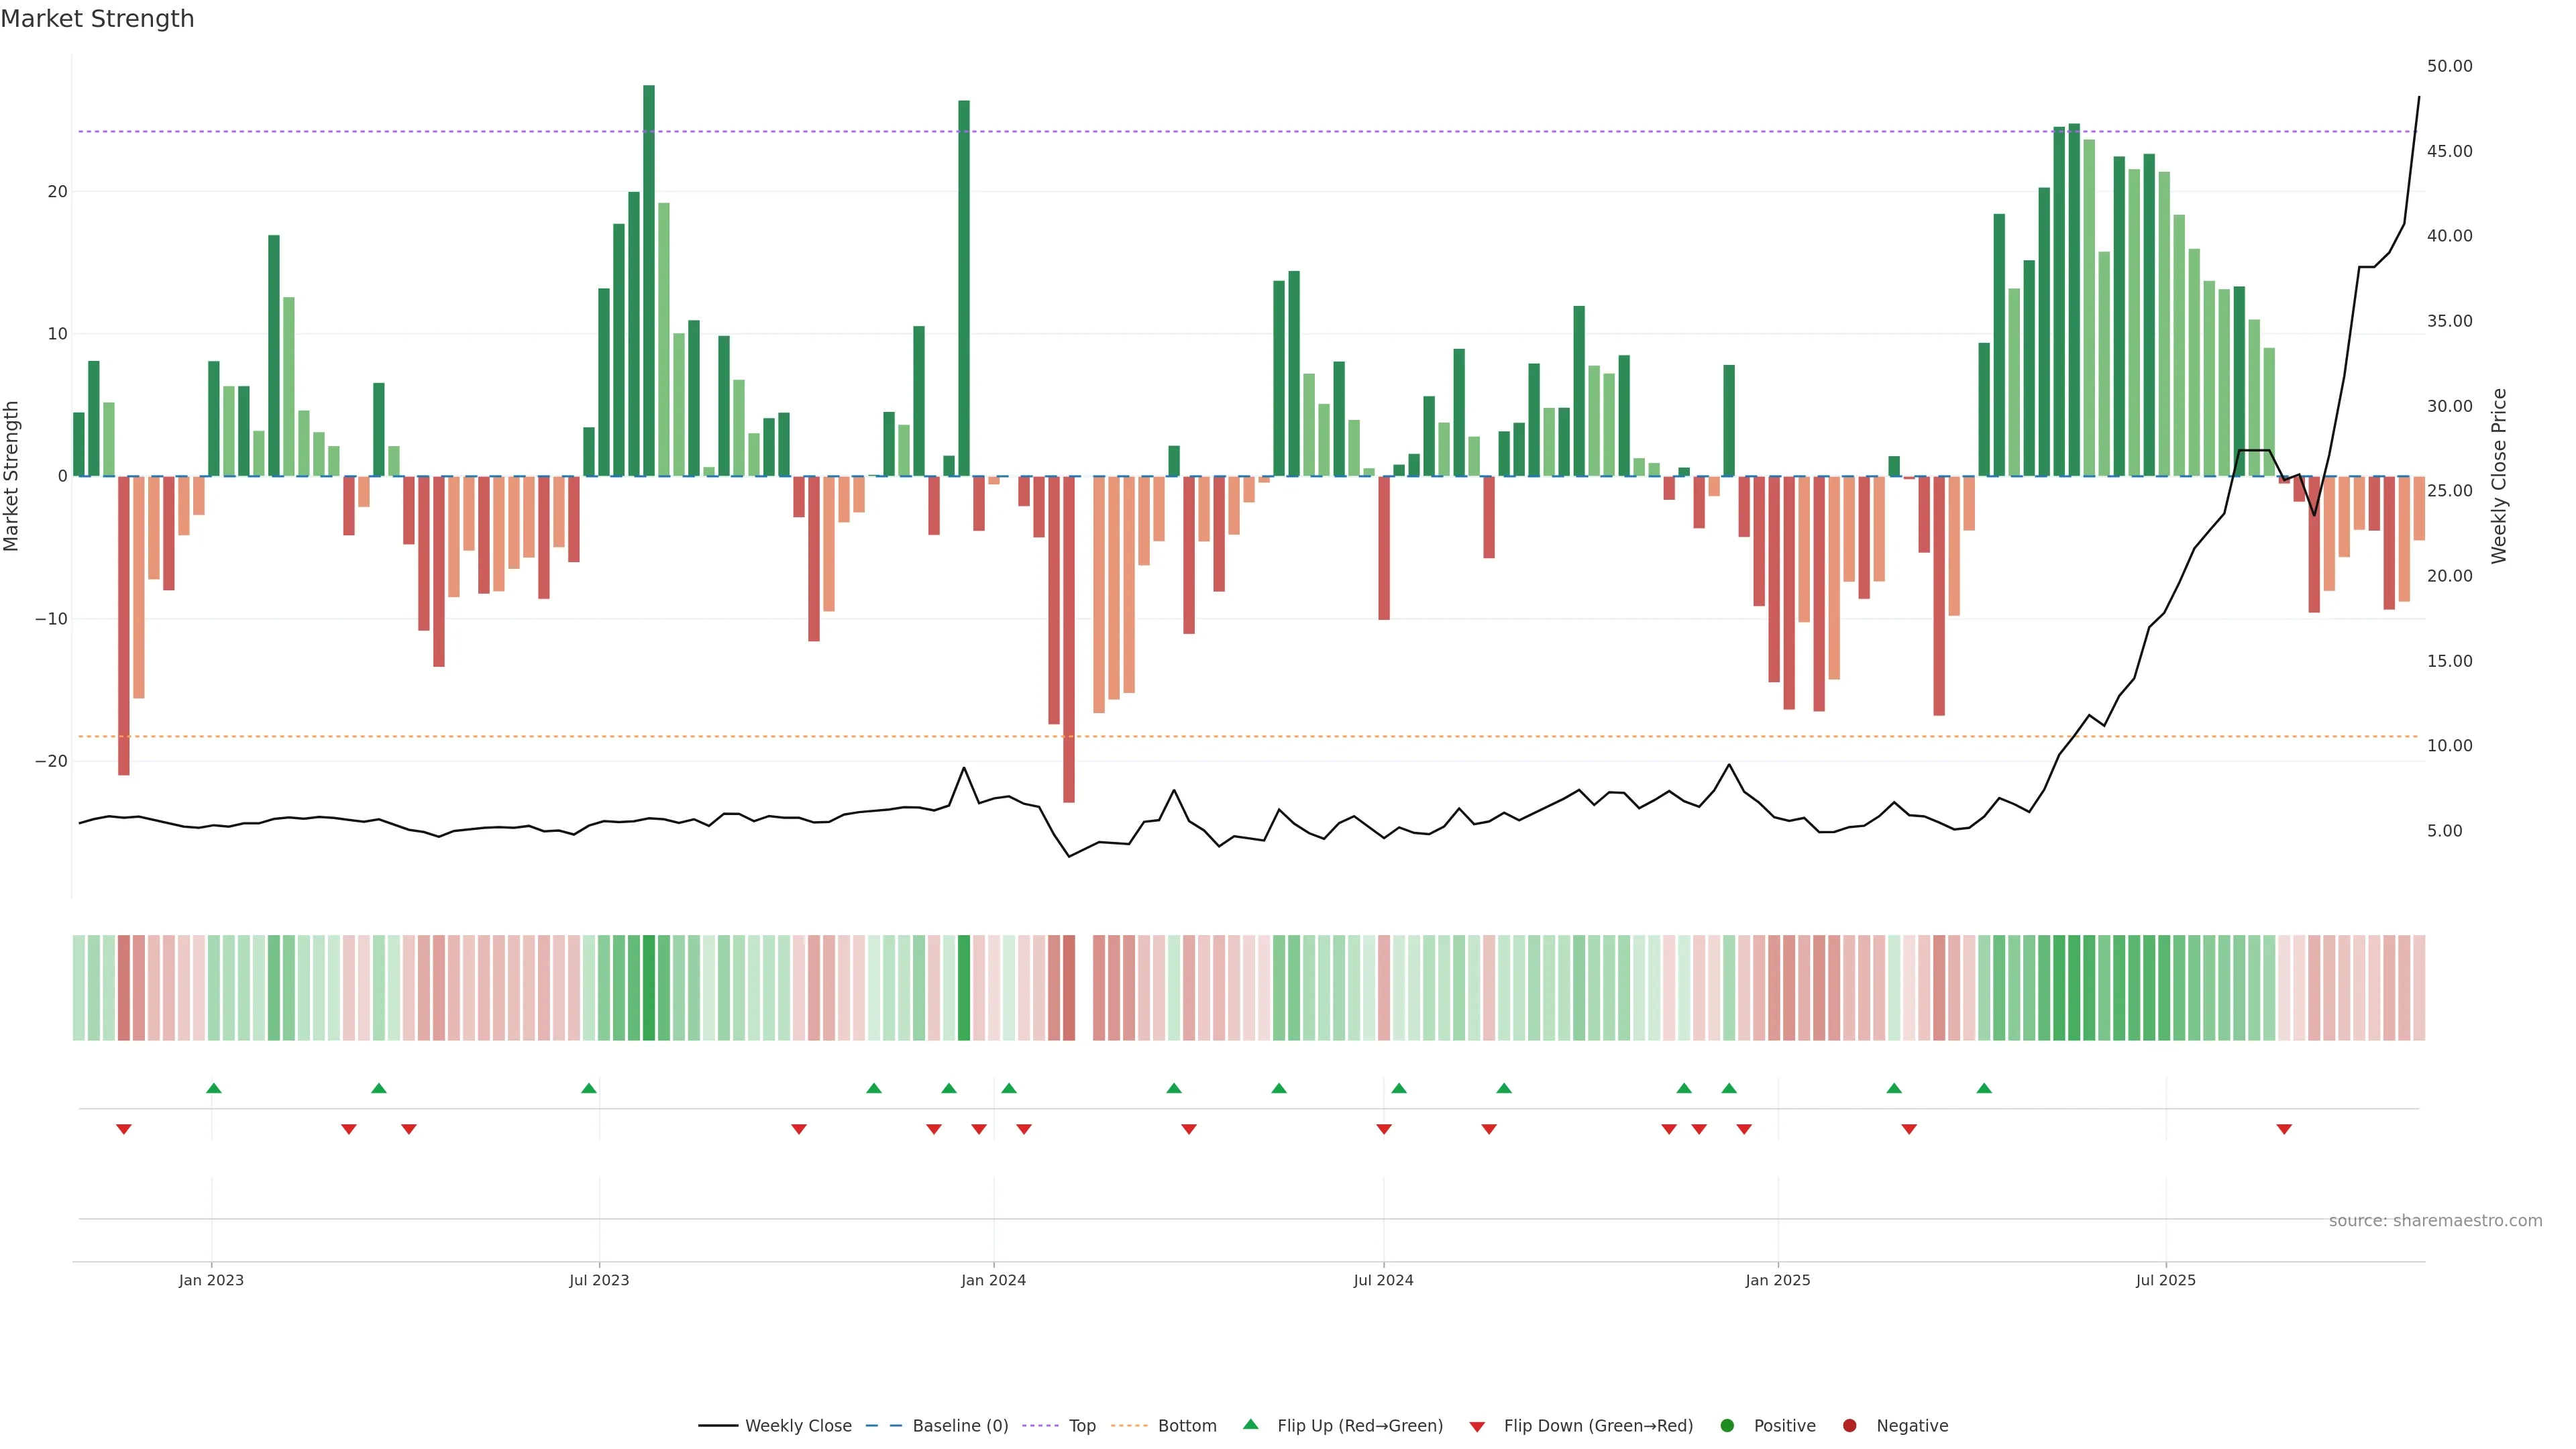Click the 50.00 right axis tick label
The height and width of the screenshot is (1449, 2576).
coord(2449,66)
